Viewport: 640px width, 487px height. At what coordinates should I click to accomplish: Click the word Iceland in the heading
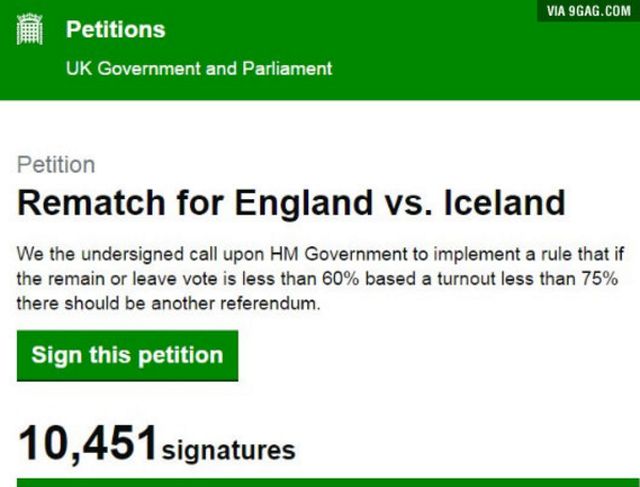(x=503, y=204)
